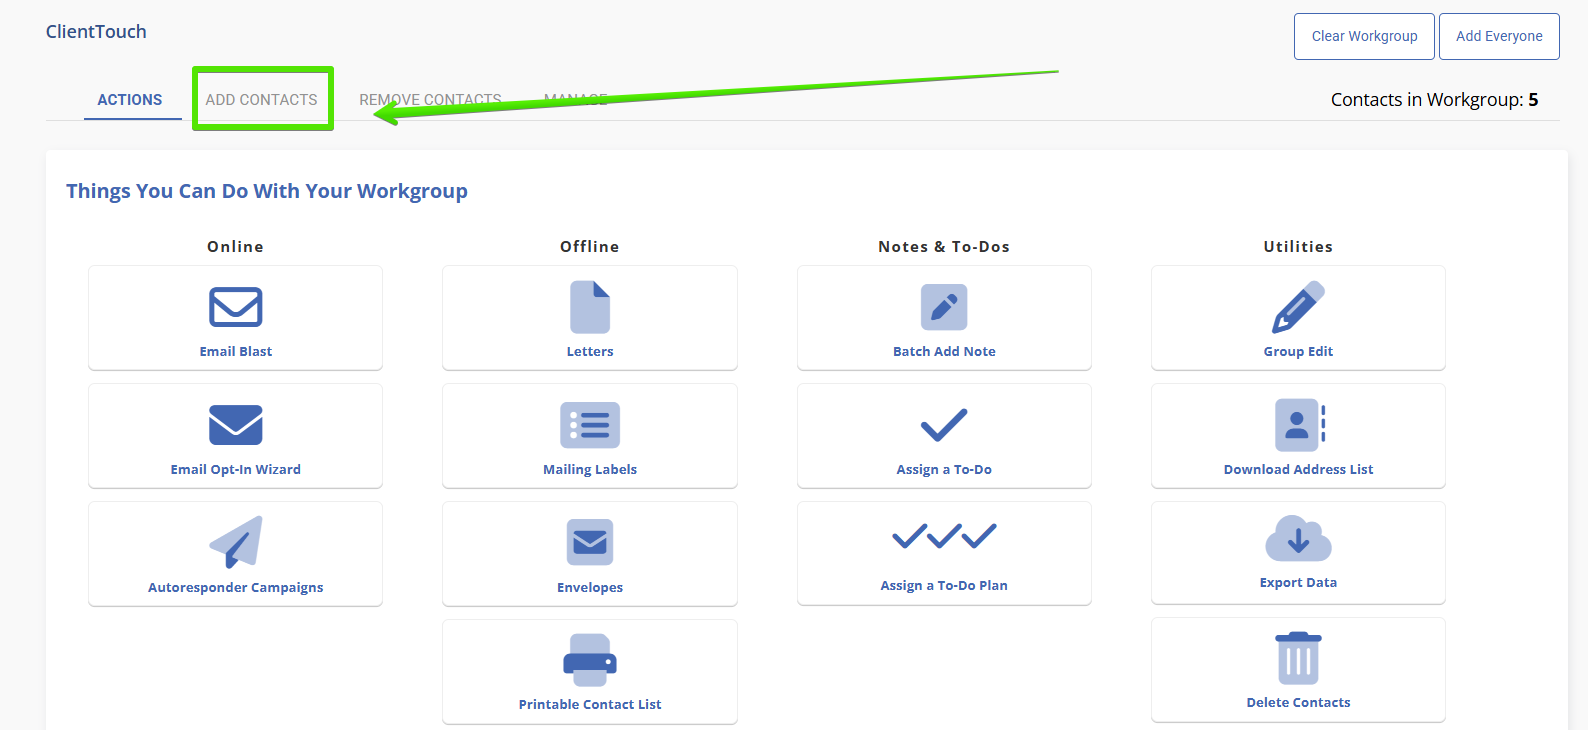
Task: Click the Delete Contacts trash icon
Action: 1298,658
